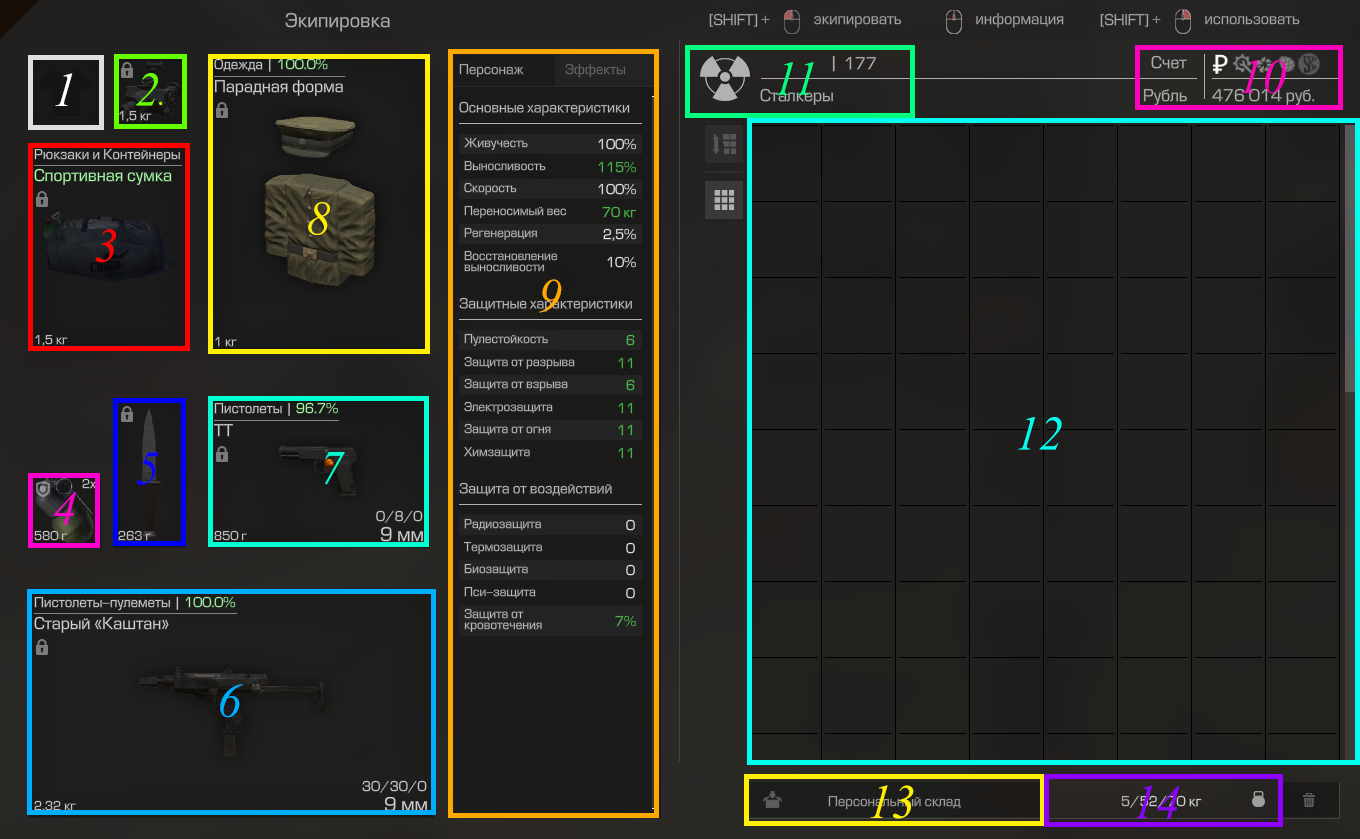The image size is (1360, 839).
Task: Click the Выносливость 115% row
Action: [550, 166]
